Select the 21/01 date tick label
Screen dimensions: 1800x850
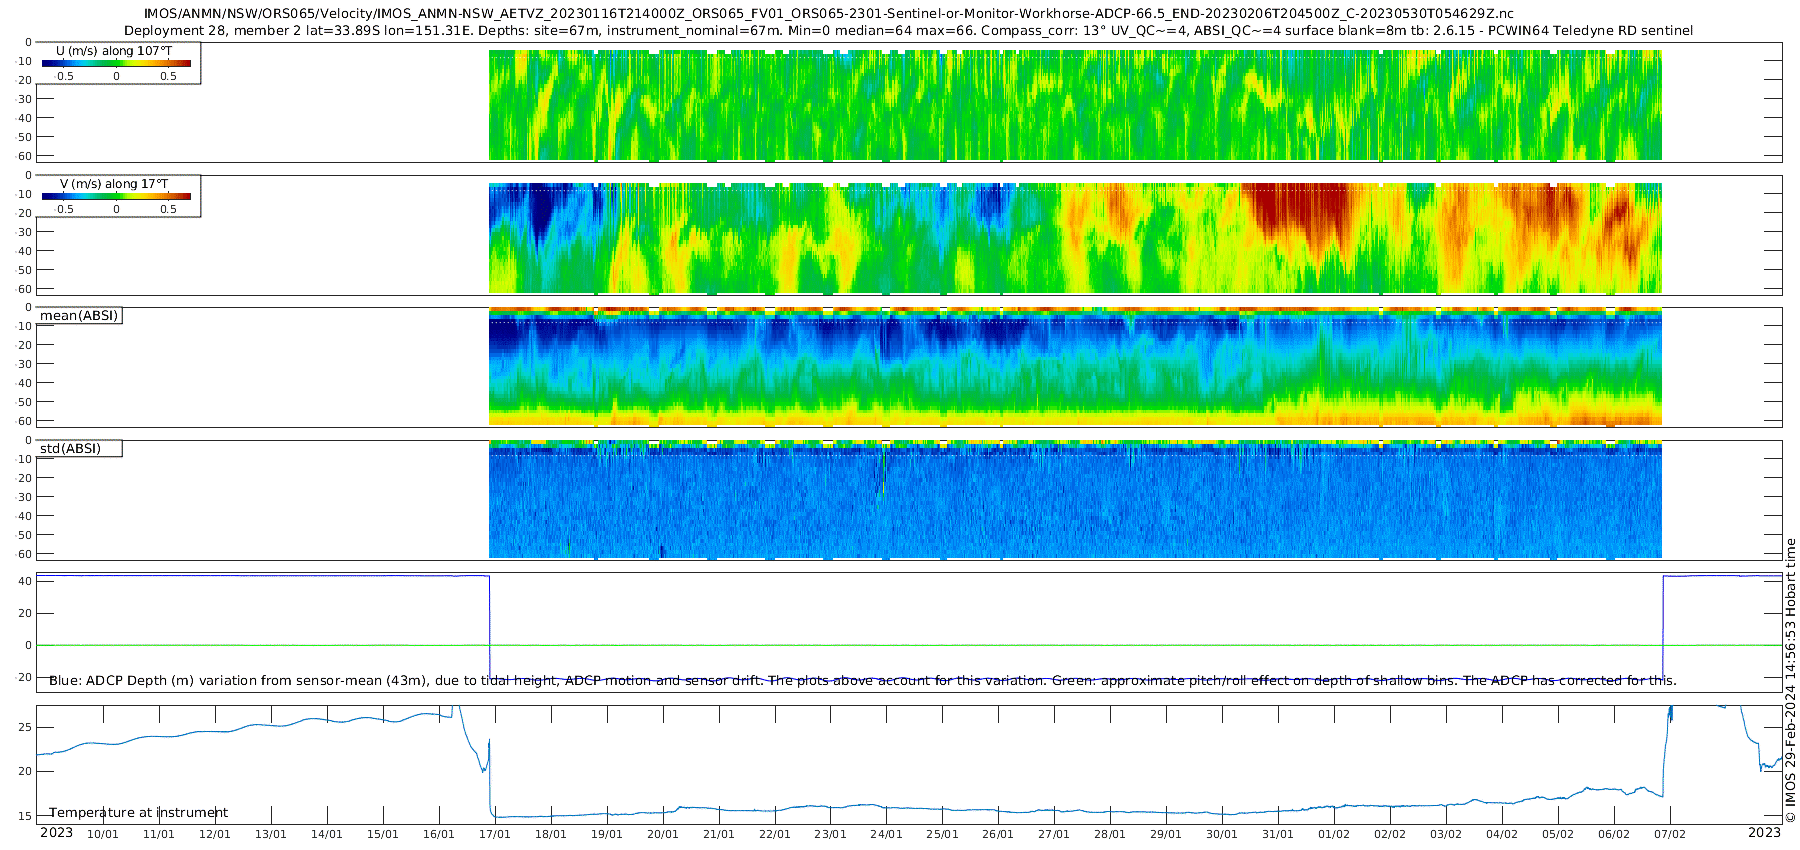(719, 835)
